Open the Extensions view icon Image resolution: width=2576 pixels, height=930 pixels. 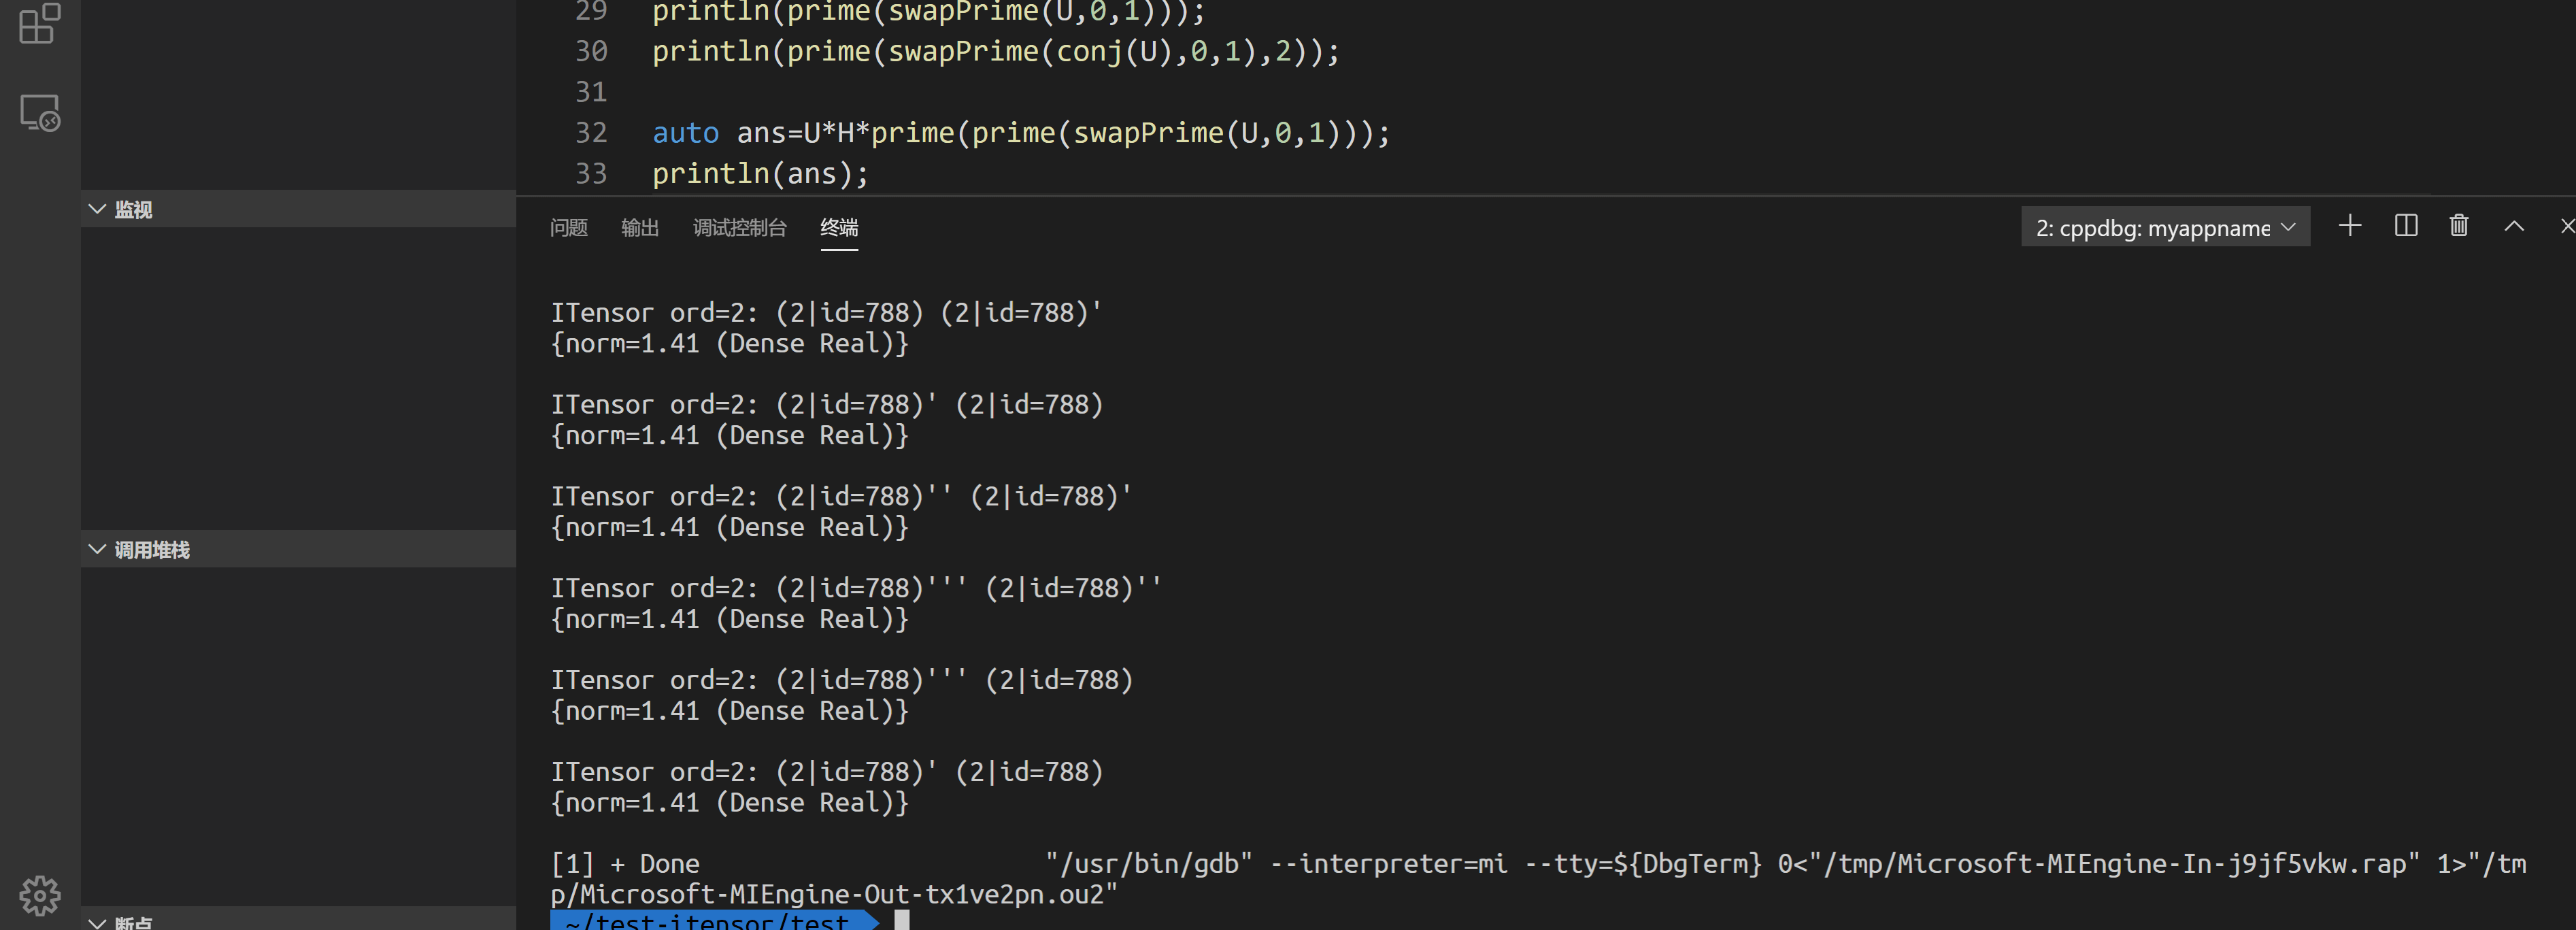40,23
